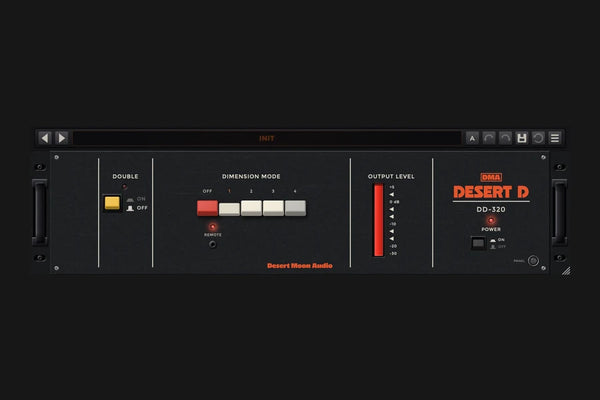Click the resize grip at bottom corner
Image resolution: width=600 pixels, height=400 pixels.
(x=566, y=271)
